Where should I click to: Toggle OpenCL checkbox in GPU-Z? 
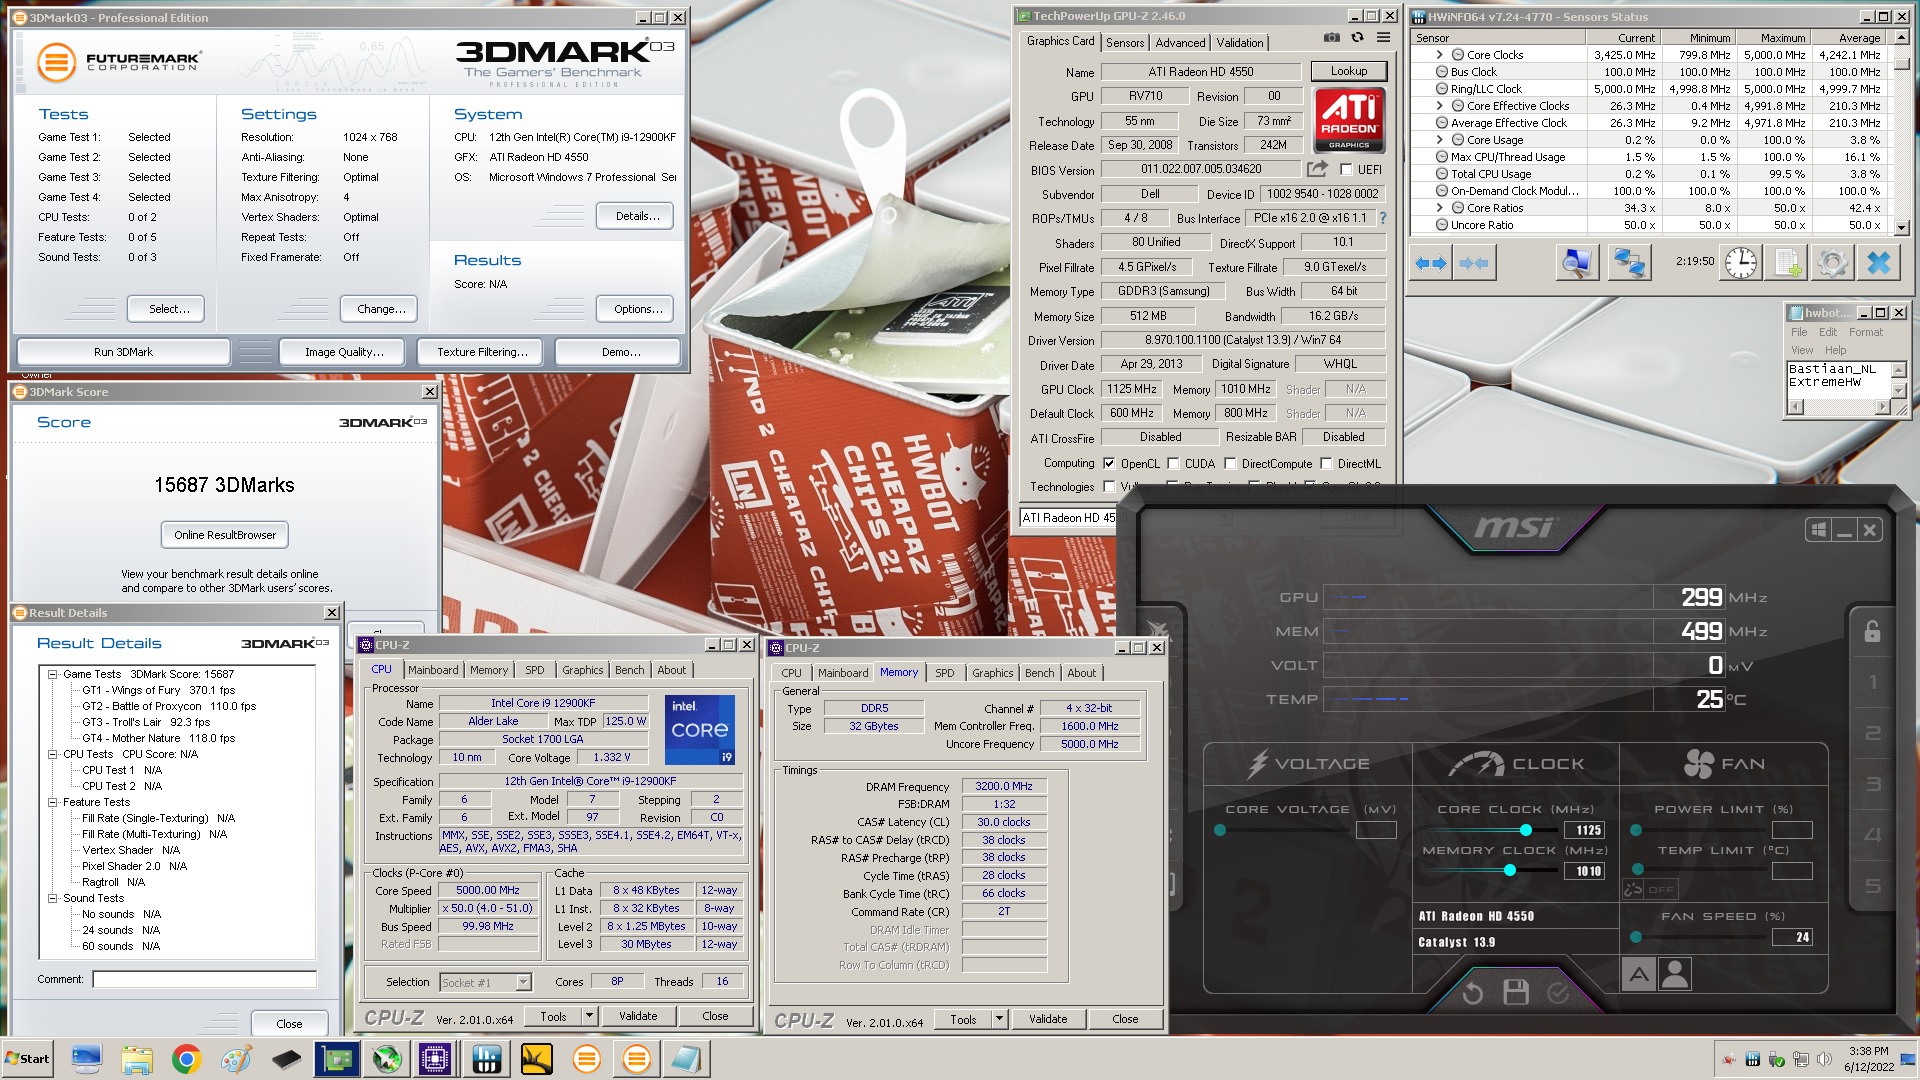pyautogui.click(x=1109, y=464)
